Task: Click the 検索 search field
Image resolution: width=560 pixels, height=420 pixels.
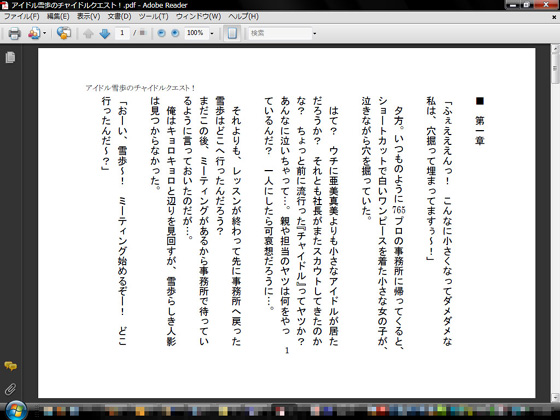Action: pyautogui.click(x=280, y=33)
